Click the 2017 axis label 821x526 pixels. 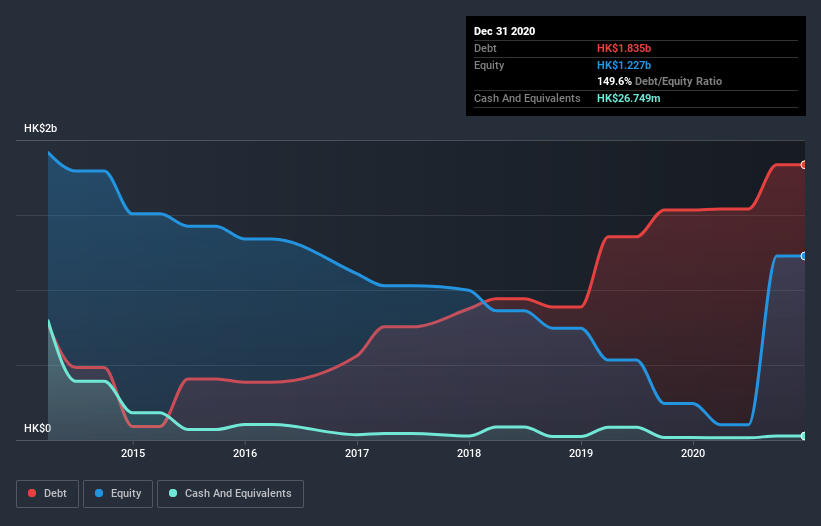click(357, 453)
